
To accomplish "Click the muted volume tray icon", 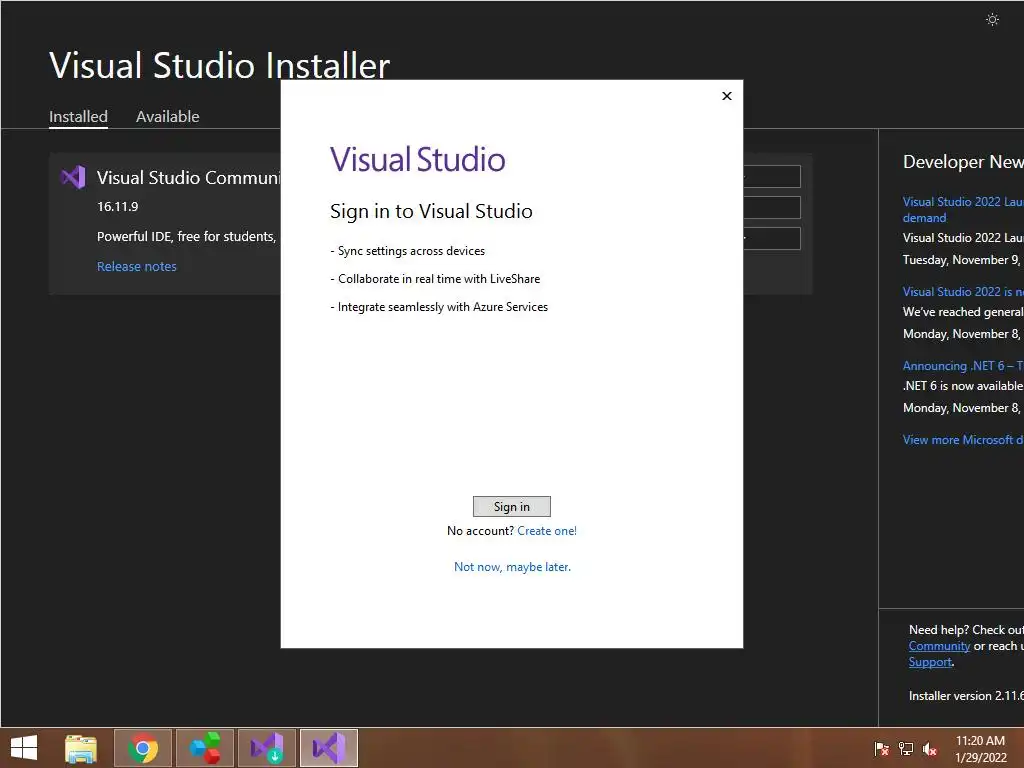I will point(930,749).
